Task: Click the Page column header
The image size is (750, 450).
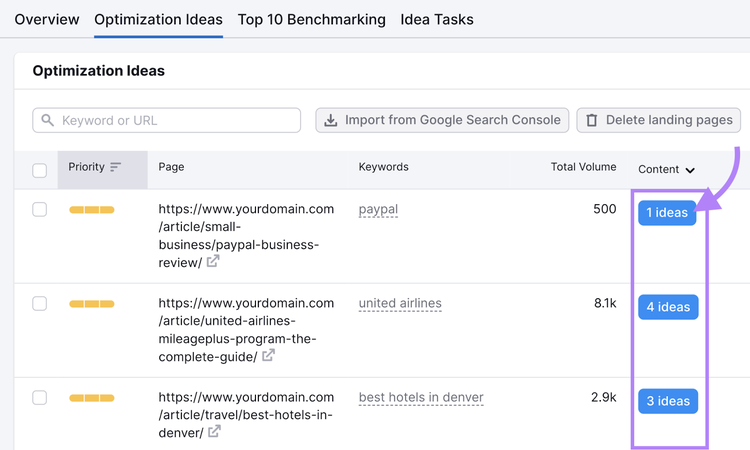Action: [171, 167]
